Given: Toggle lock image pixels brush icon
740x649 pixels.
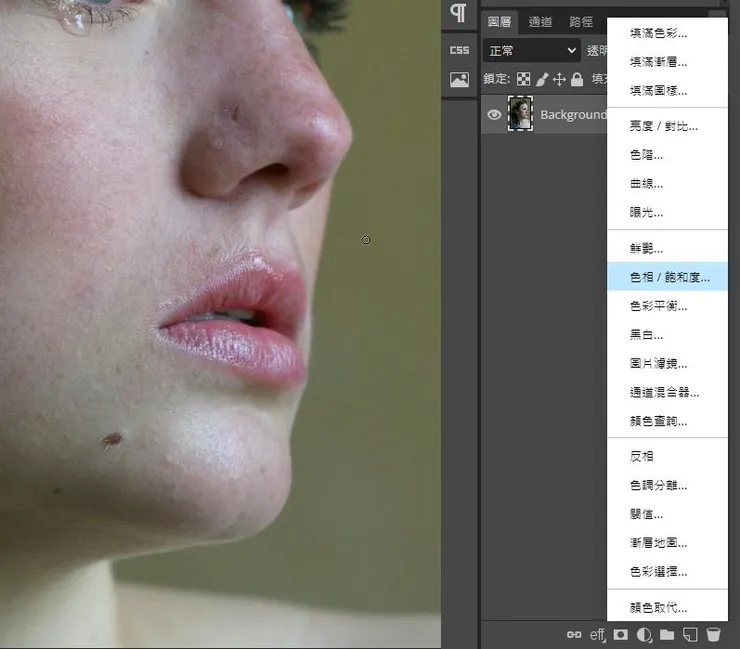Looking at the screenshot, I should point(542,79).
